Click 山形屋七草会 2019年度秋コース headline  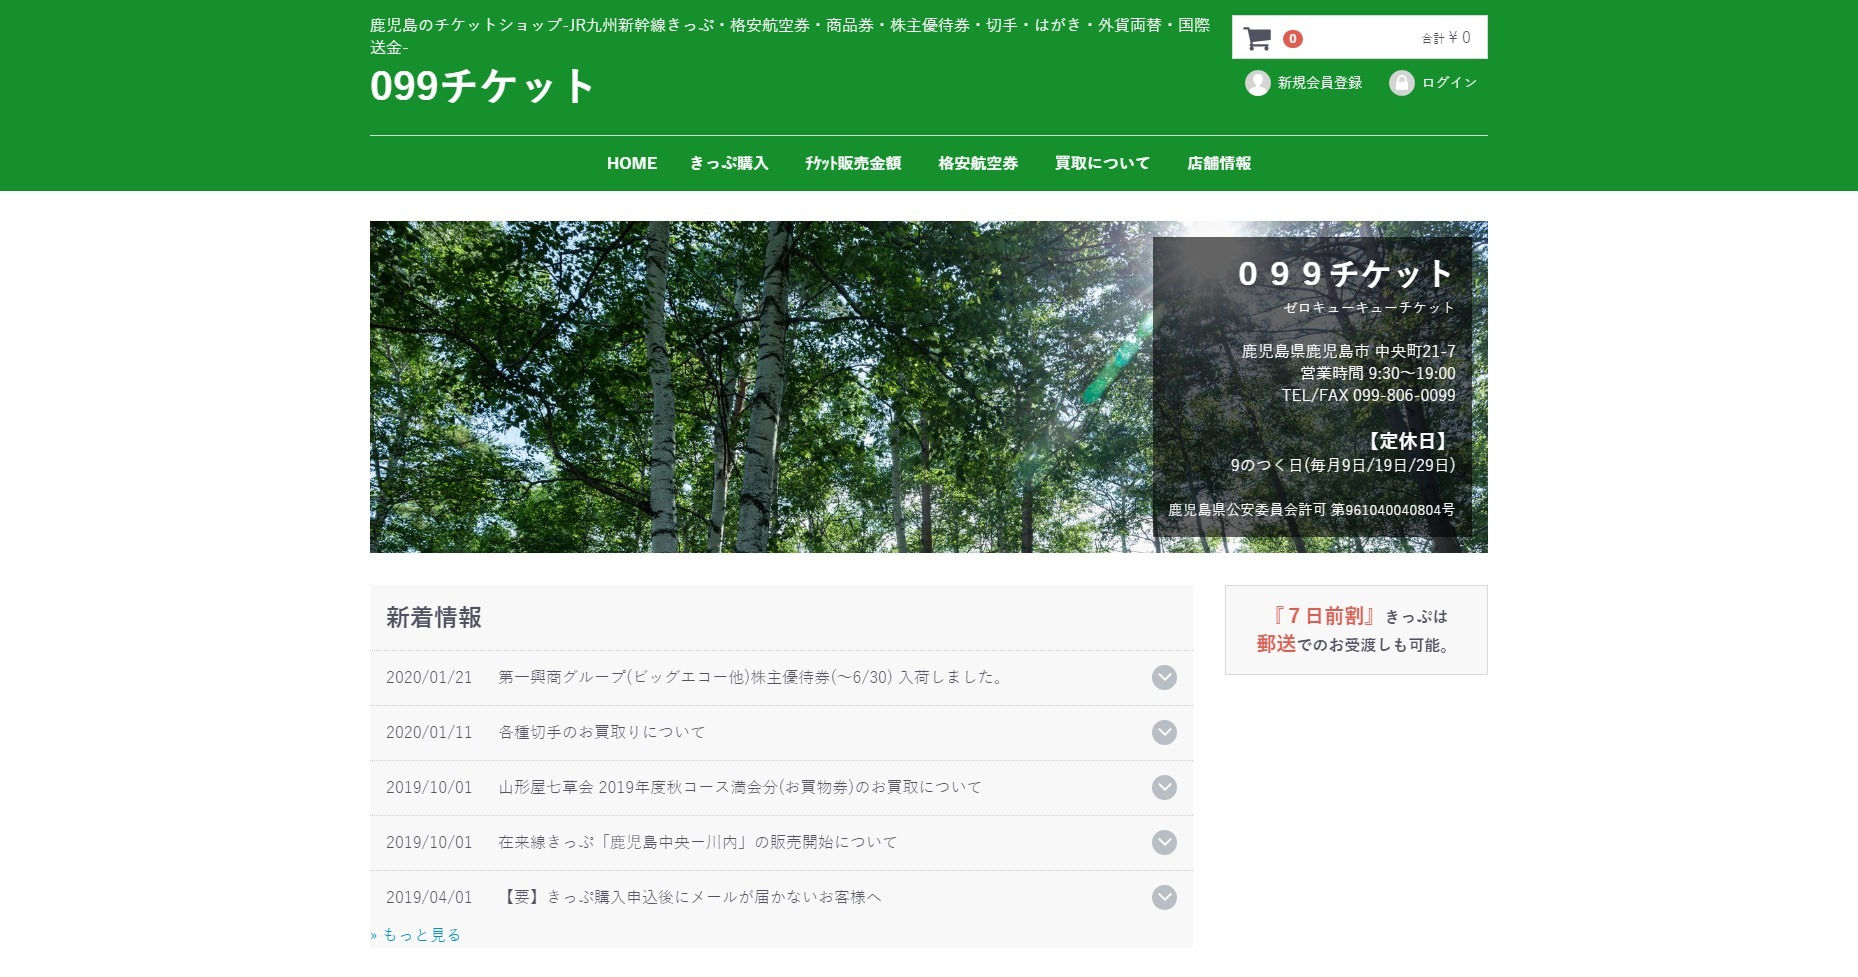740,787
